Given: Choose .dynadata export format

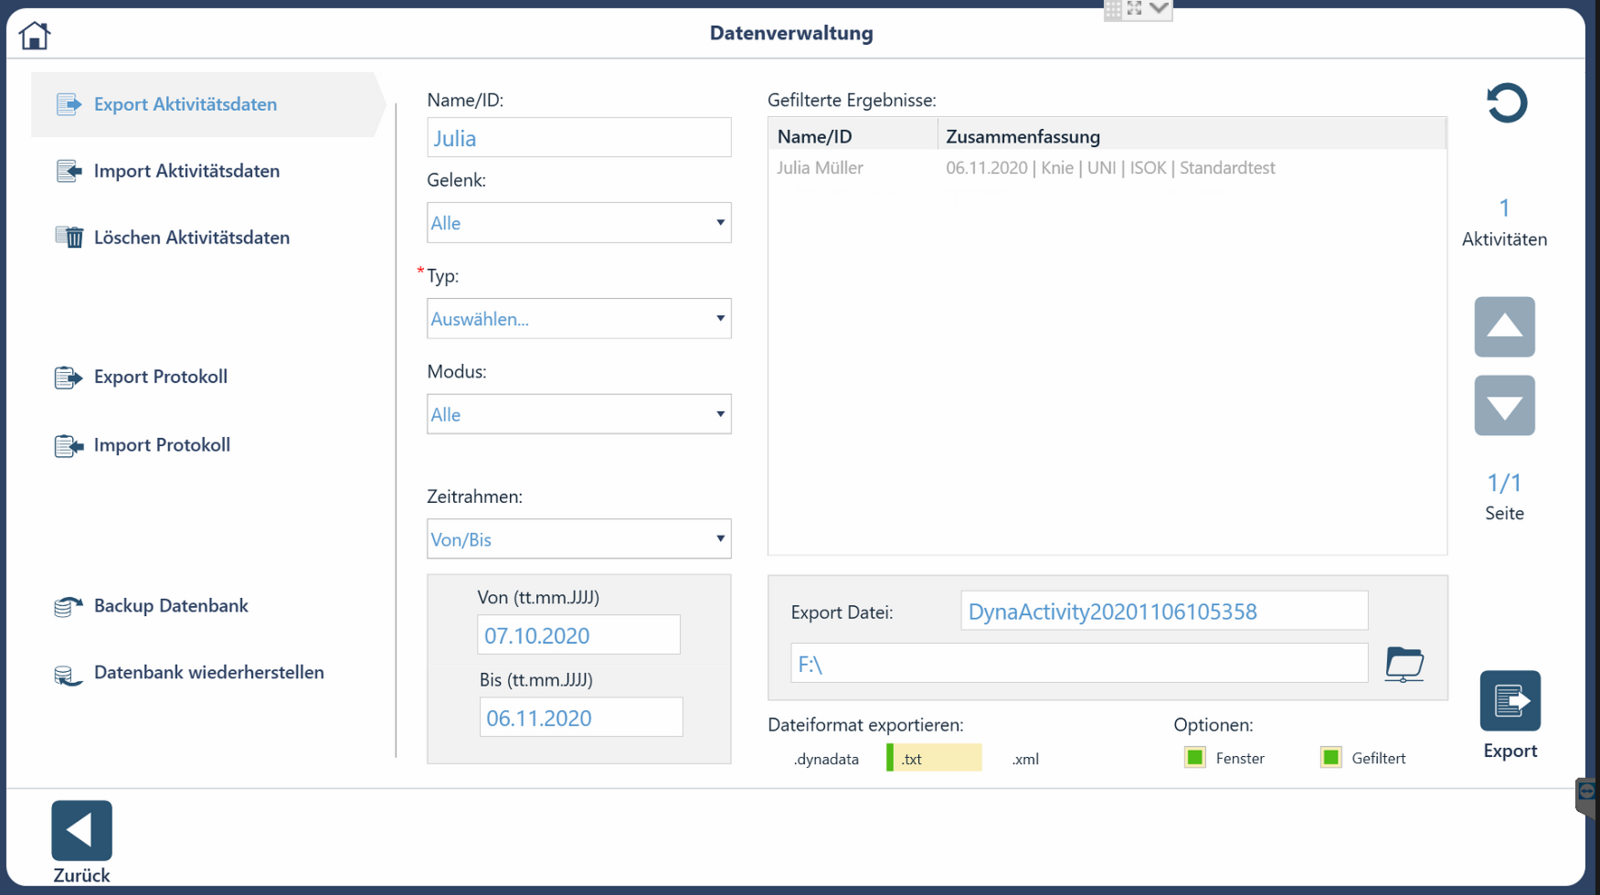Looking at the screenshot, I should click(x=826, y=759).
